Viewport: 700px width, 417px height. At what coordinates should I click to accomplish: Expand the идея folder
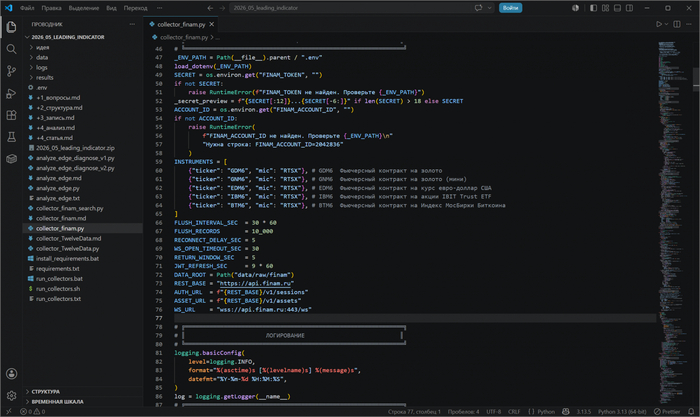(x=40, y=47)
